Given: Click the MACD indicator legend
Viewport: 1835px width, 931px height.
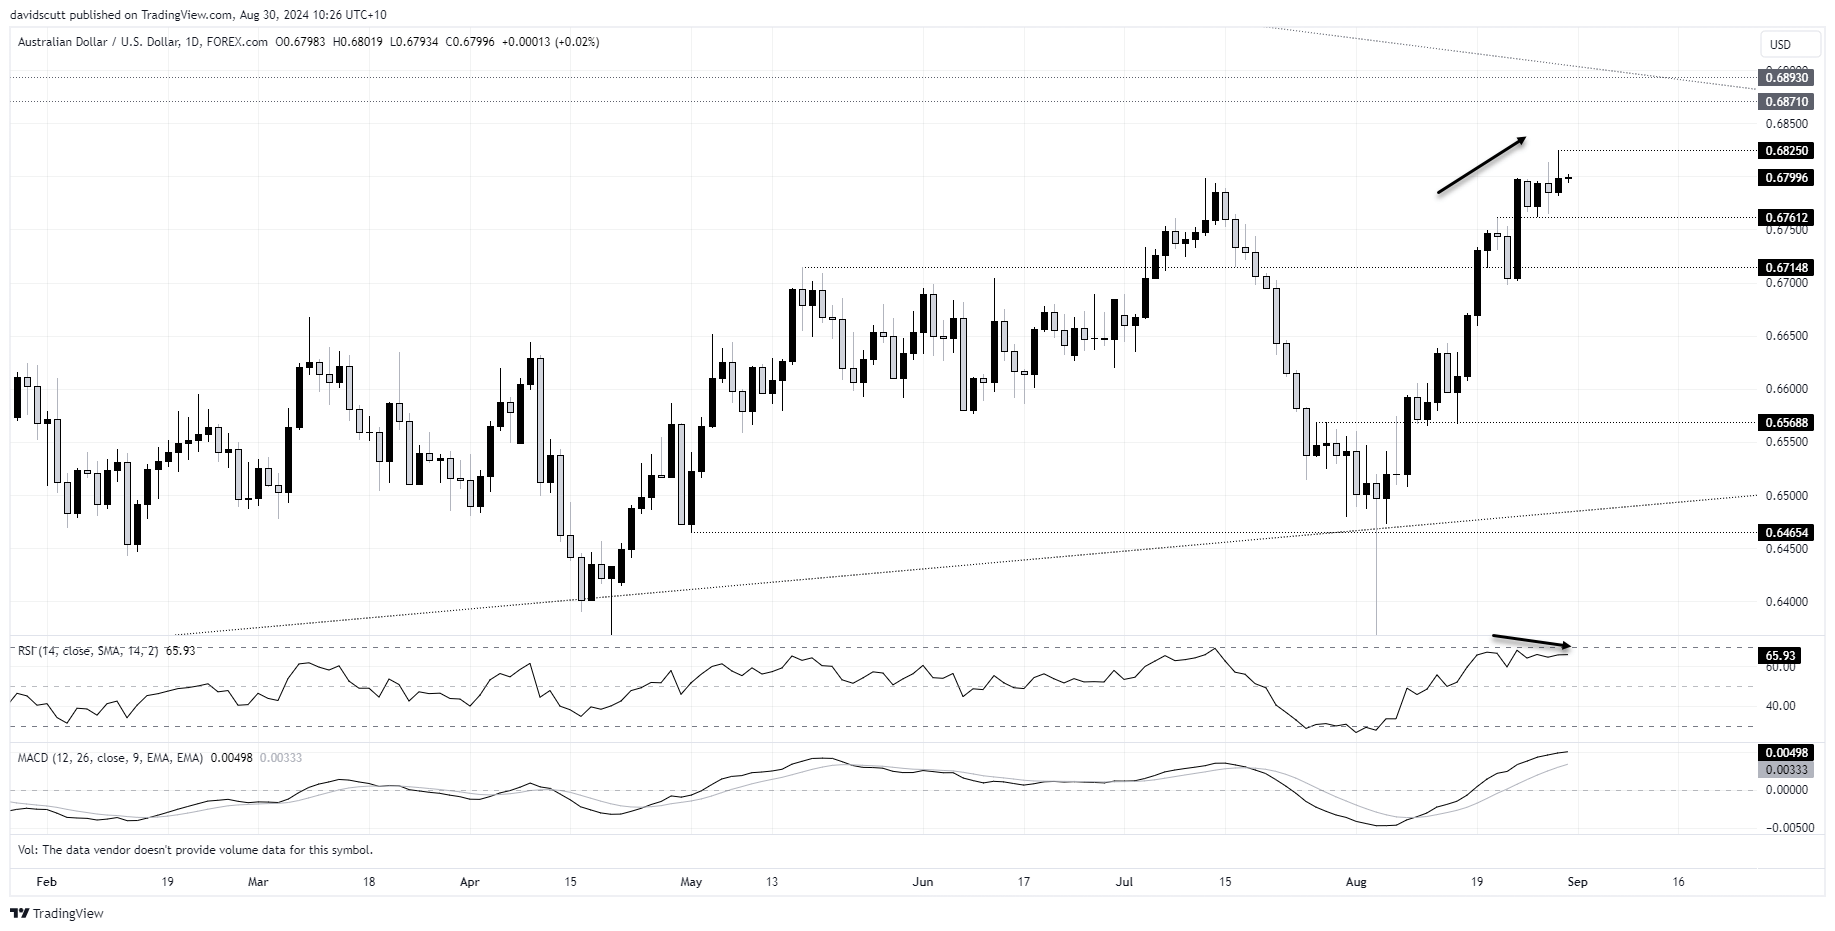Looking at the screenshot, I should tap(160, 758).
